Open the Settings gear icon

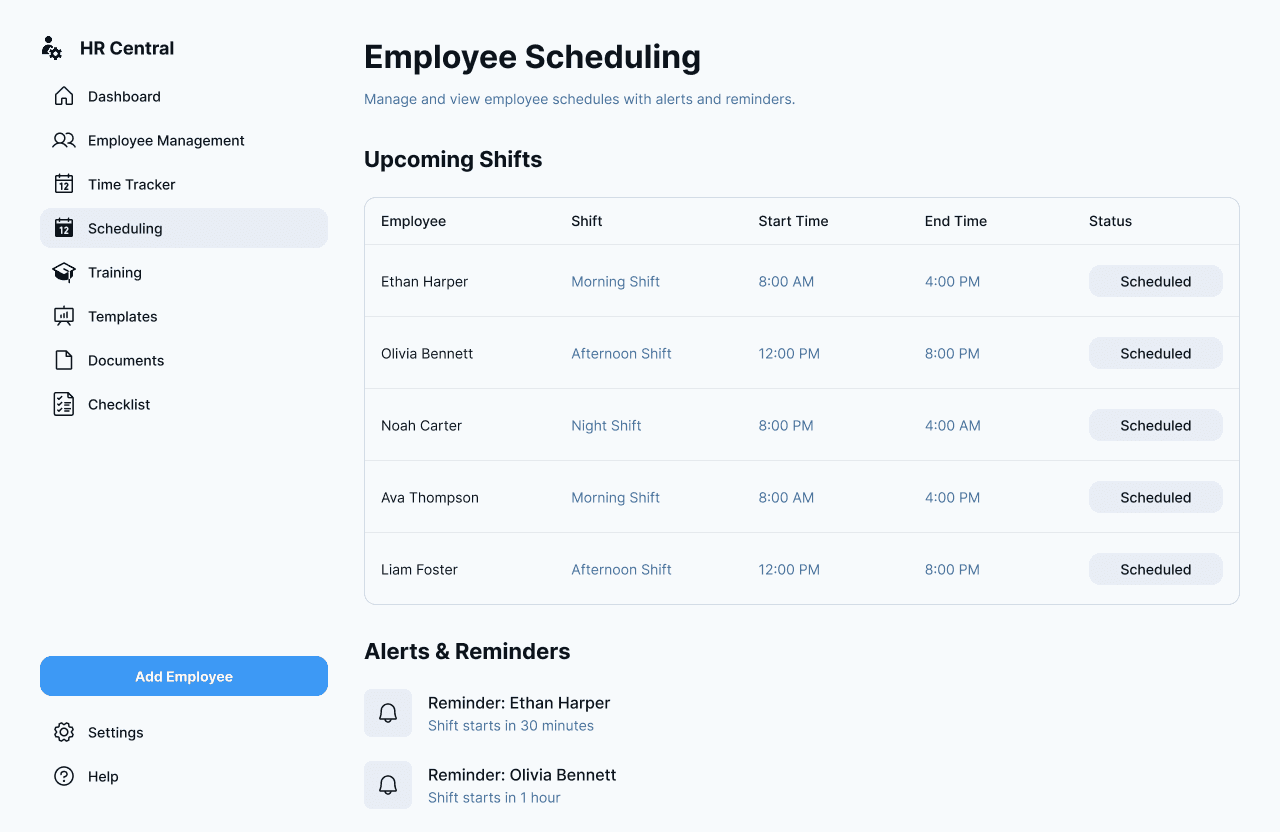[x=63, y=732]
